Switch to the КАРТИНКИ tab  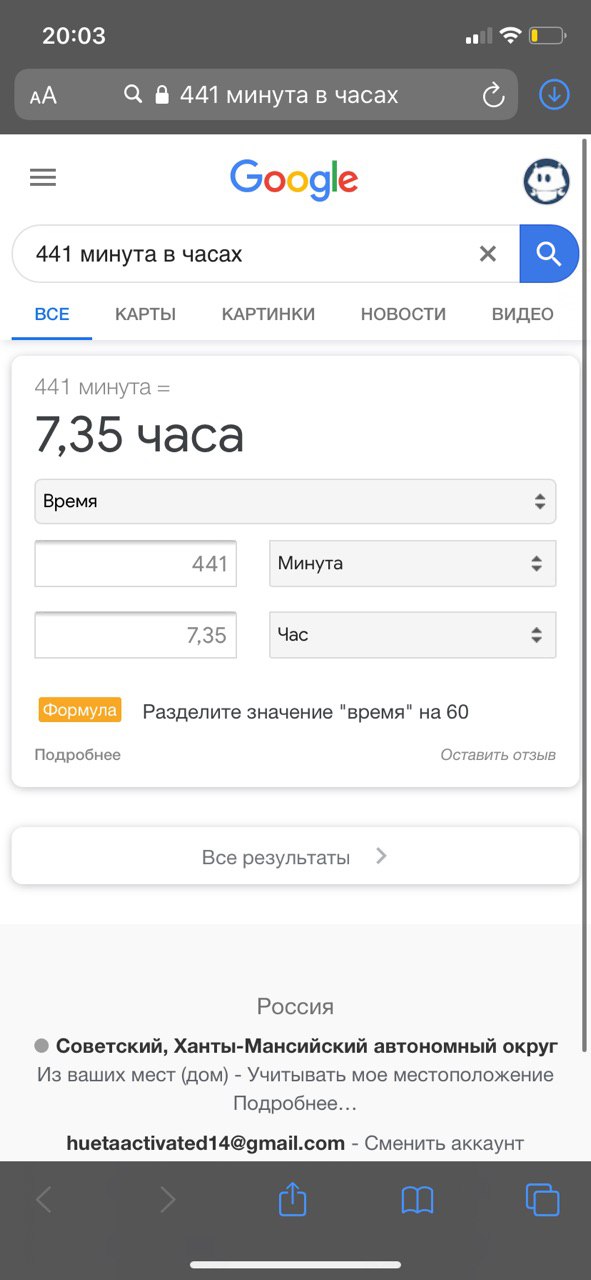(x=268, y=314)
